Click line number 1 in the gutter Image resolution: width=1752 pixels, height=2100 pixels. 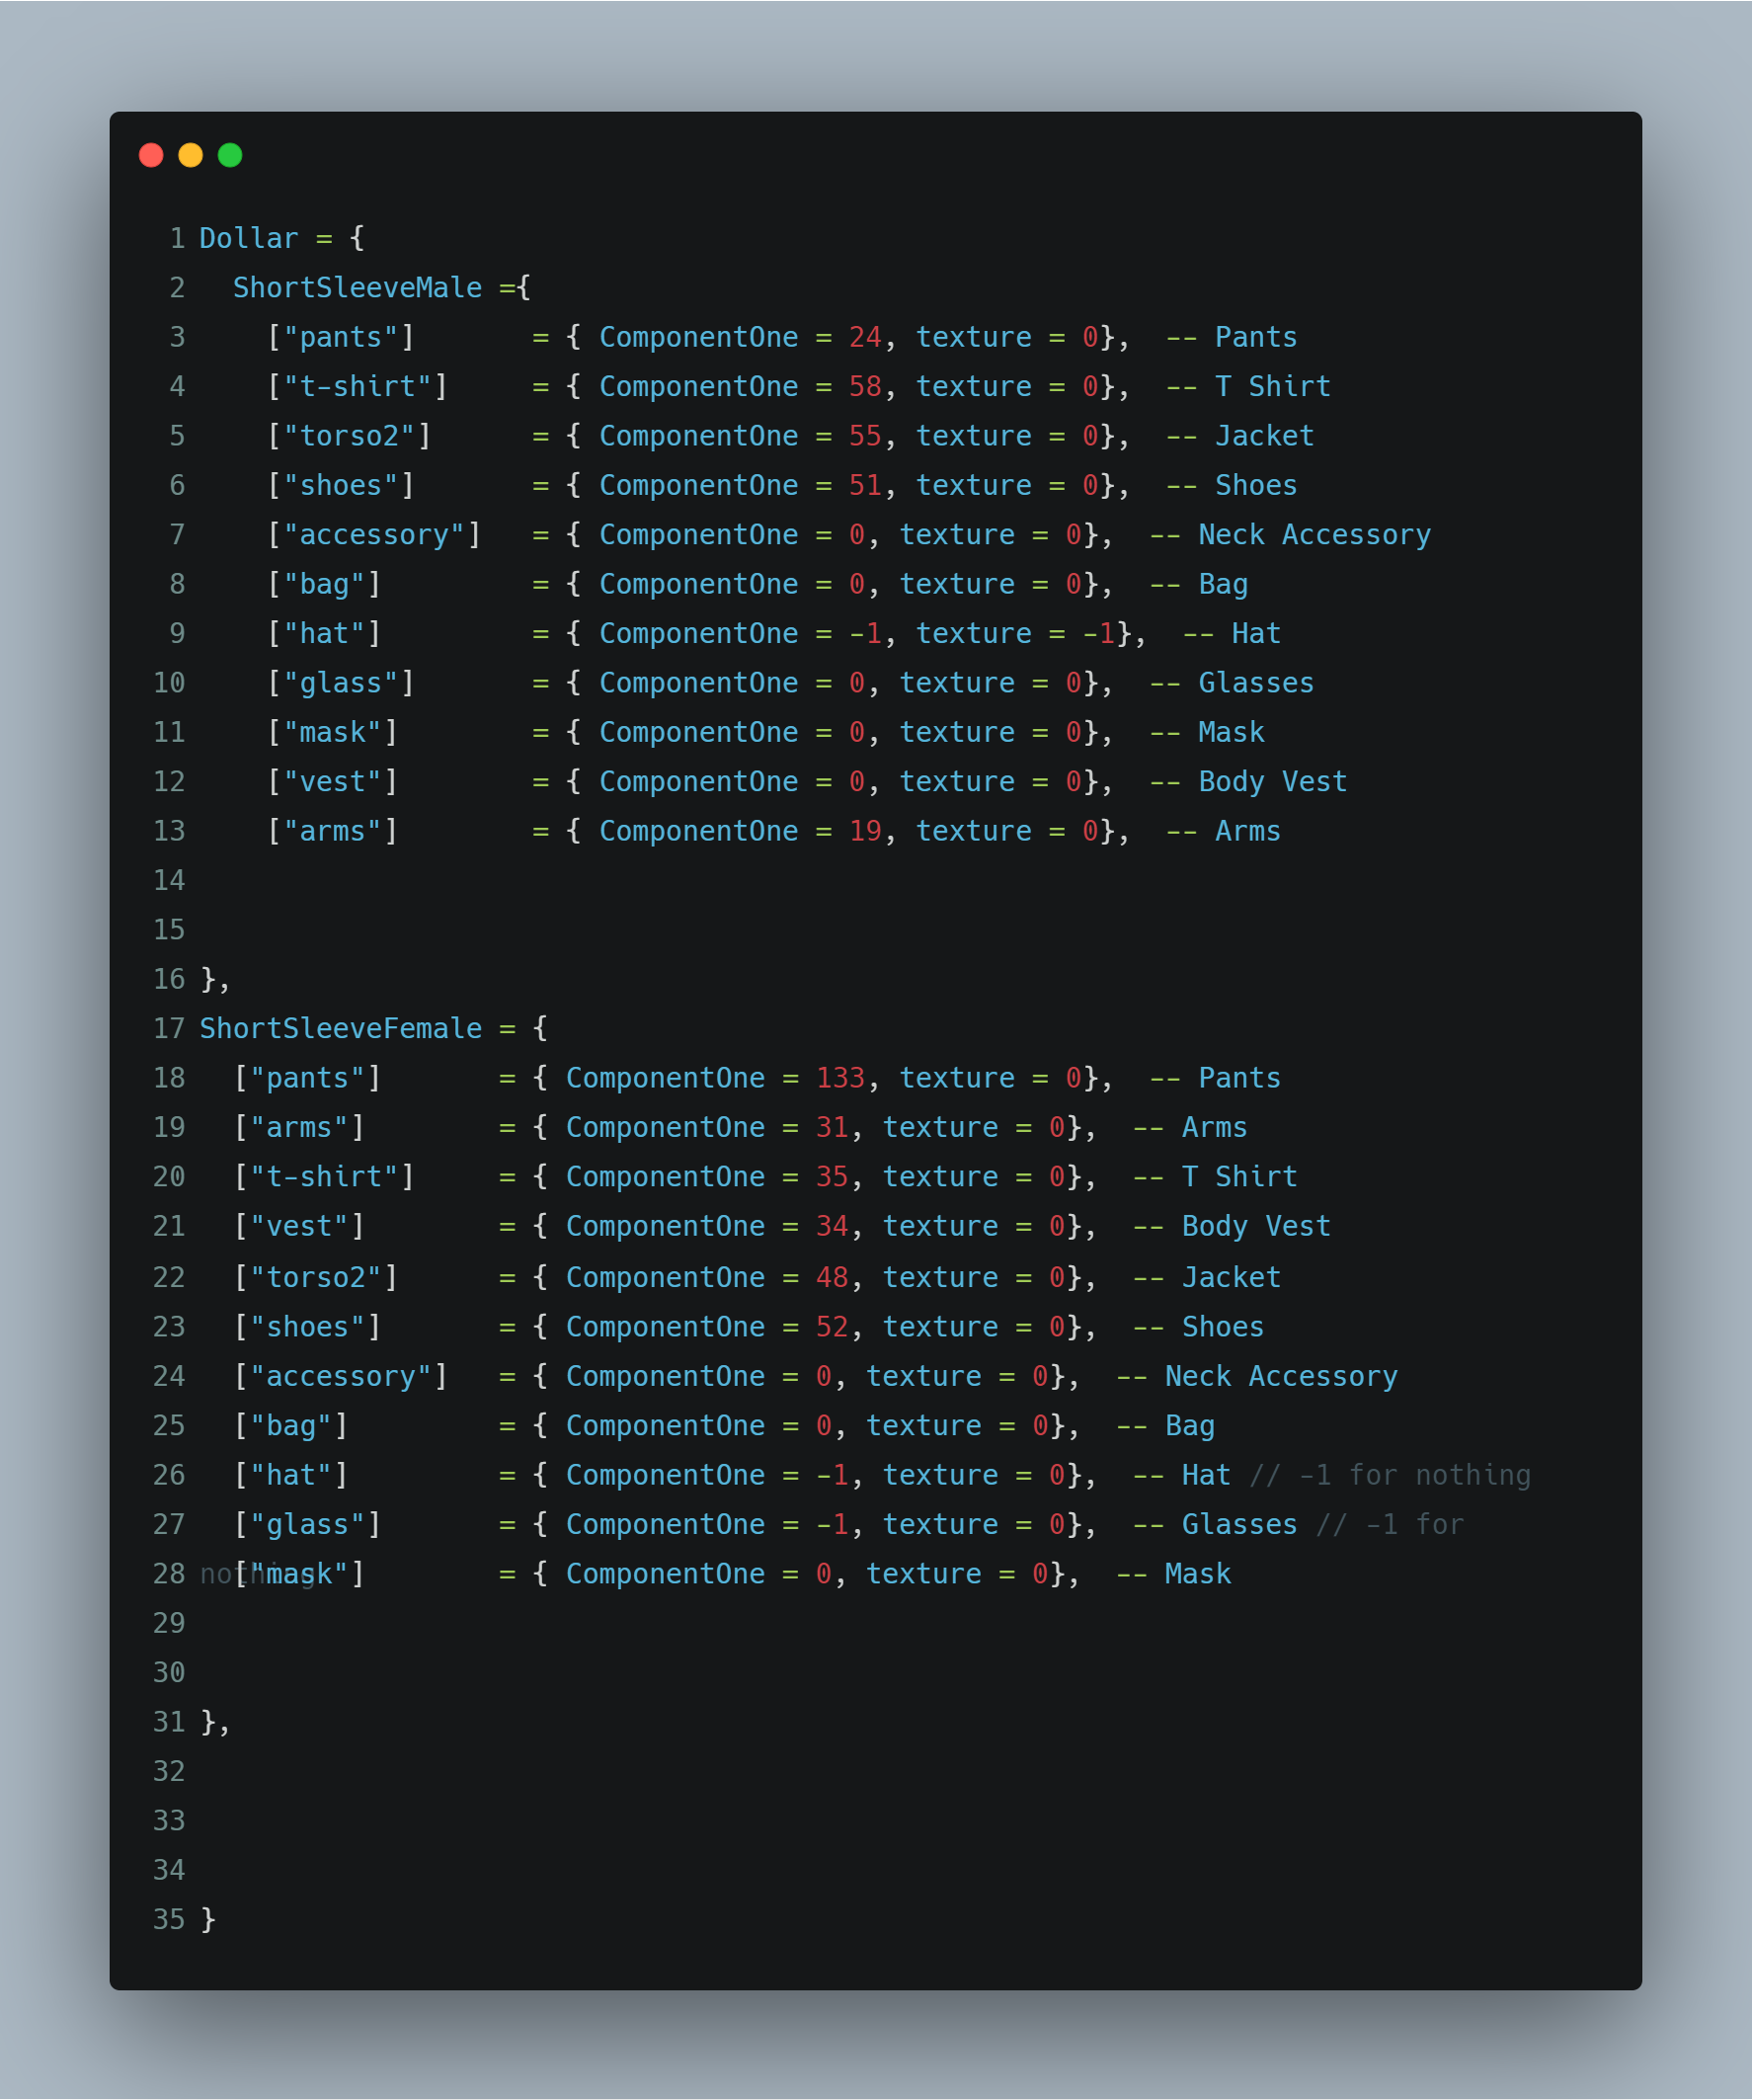click(177, 238)
